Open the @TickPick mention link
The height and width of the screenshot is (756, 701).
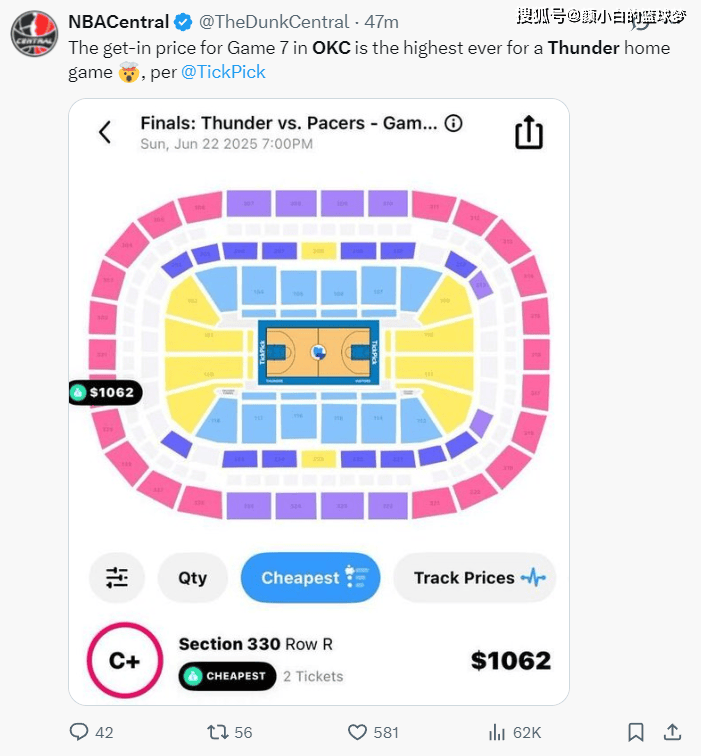(223, 72)
